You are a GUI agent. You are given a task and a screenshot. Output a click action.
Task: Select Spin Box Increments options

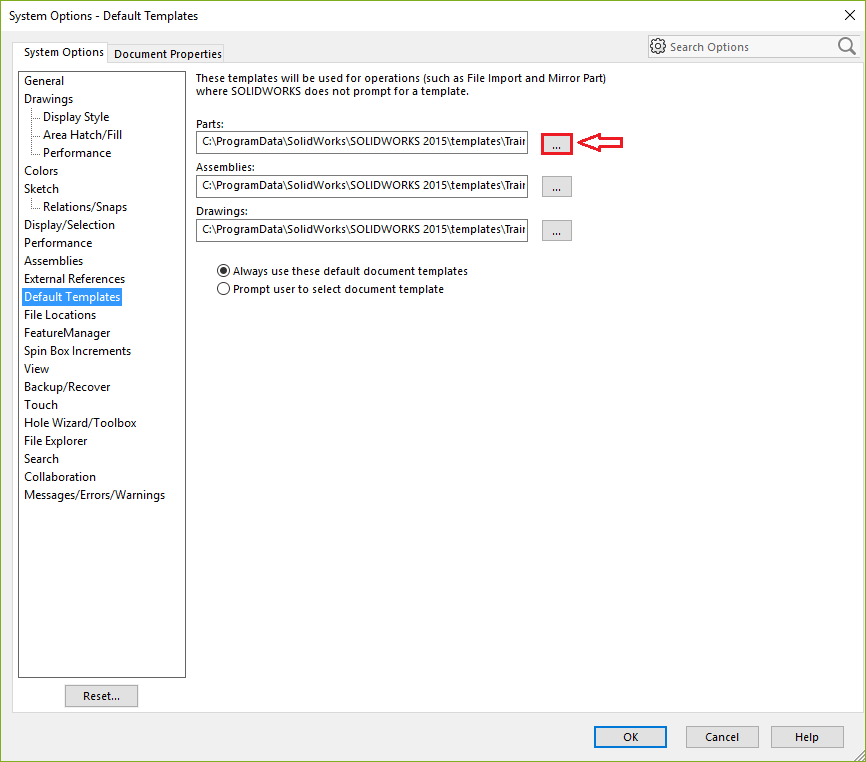[x=77, y=351]
